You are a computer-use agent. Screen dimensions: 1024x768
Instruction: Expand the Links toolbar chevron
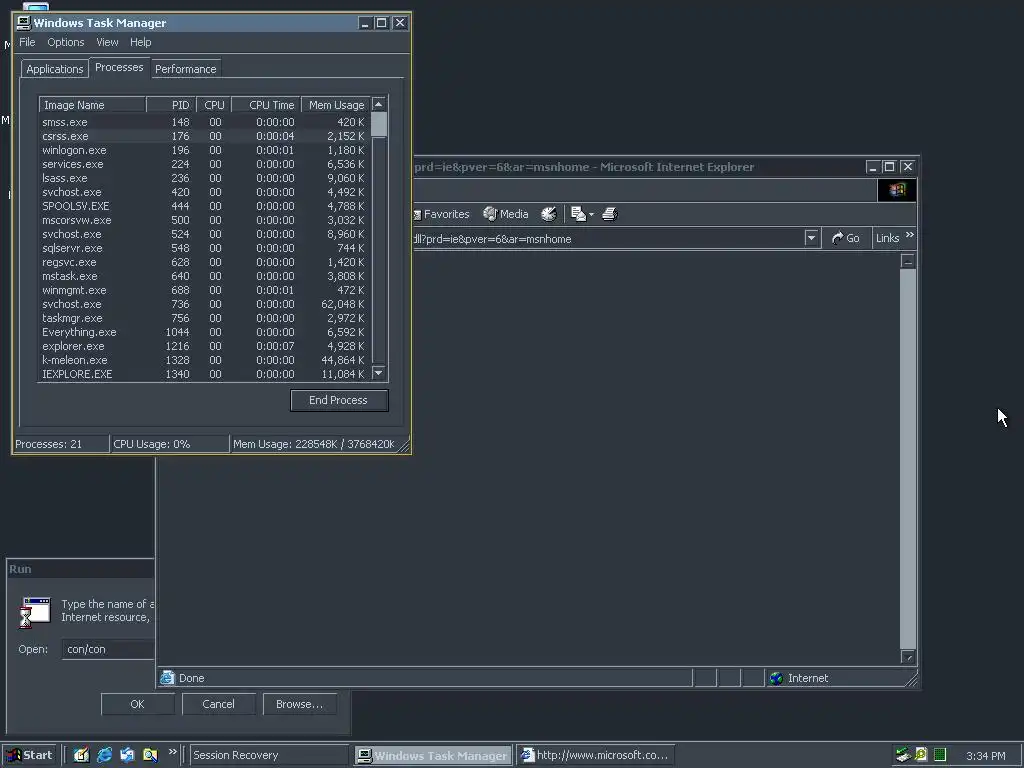(x=910, y=234)
